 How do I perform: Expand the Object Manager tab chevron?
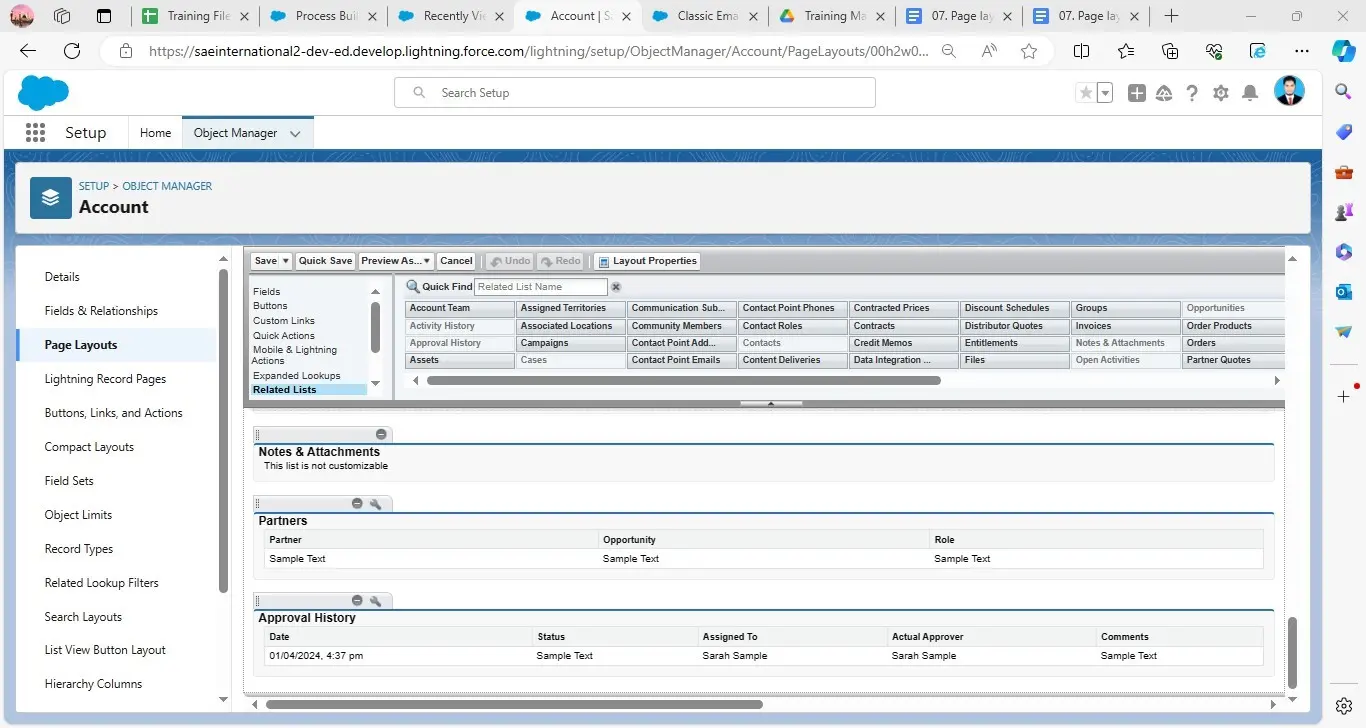pos(295,134)
